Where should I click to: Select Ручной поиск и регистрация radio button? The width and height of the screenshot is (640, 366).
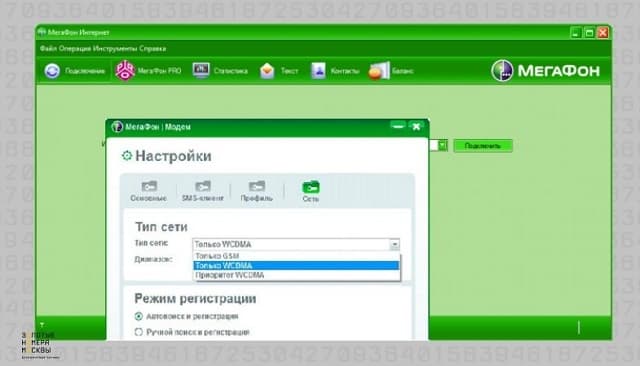coord(139,332)
